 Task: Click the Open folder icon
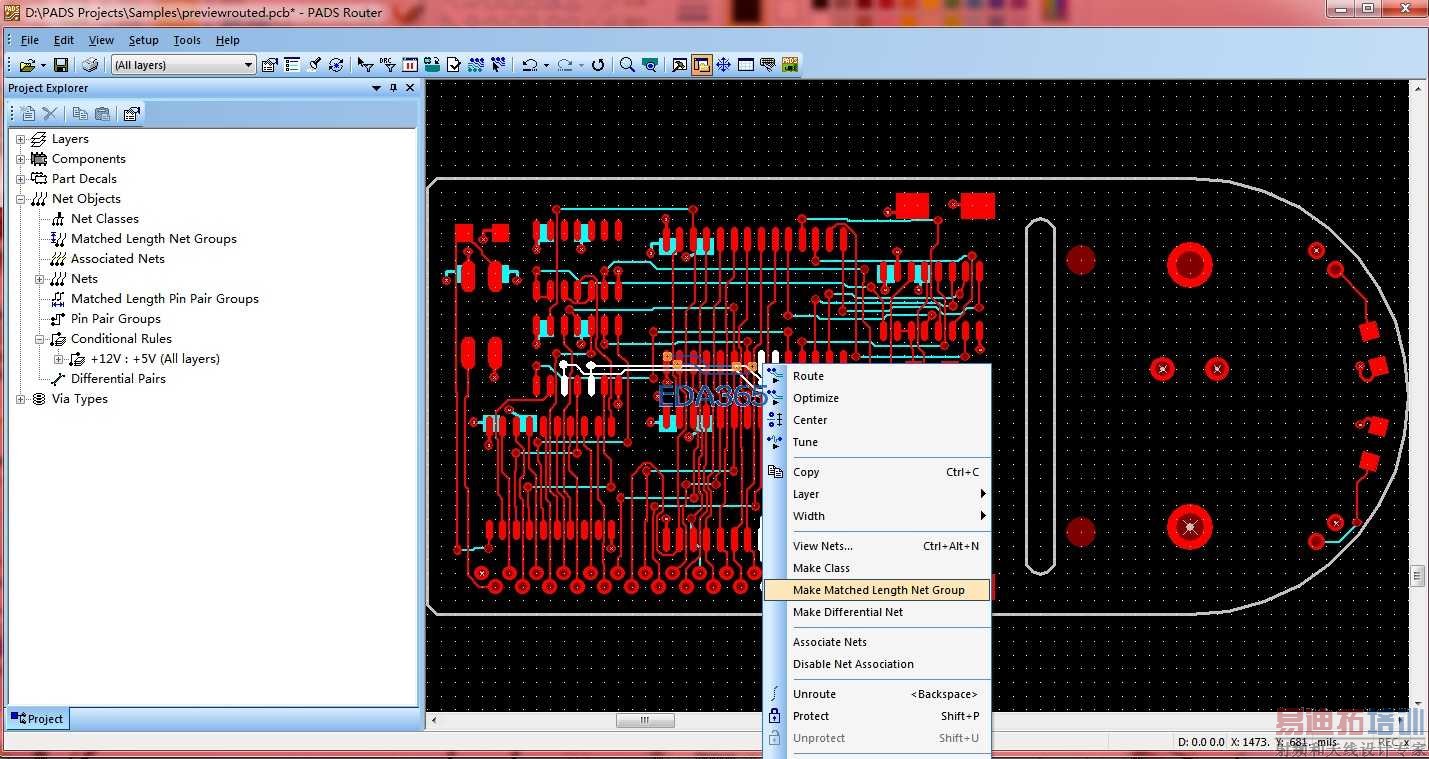[27, 65]
